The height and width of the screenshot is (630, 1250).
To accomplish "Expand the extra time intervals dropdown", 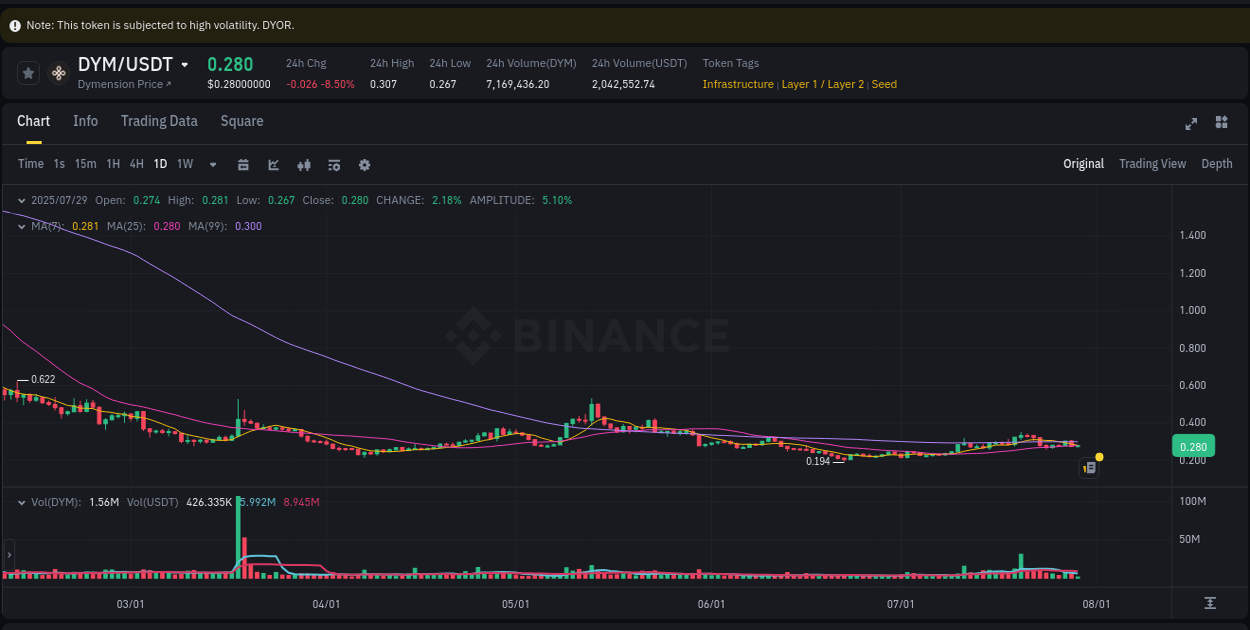I will point(212,164).
